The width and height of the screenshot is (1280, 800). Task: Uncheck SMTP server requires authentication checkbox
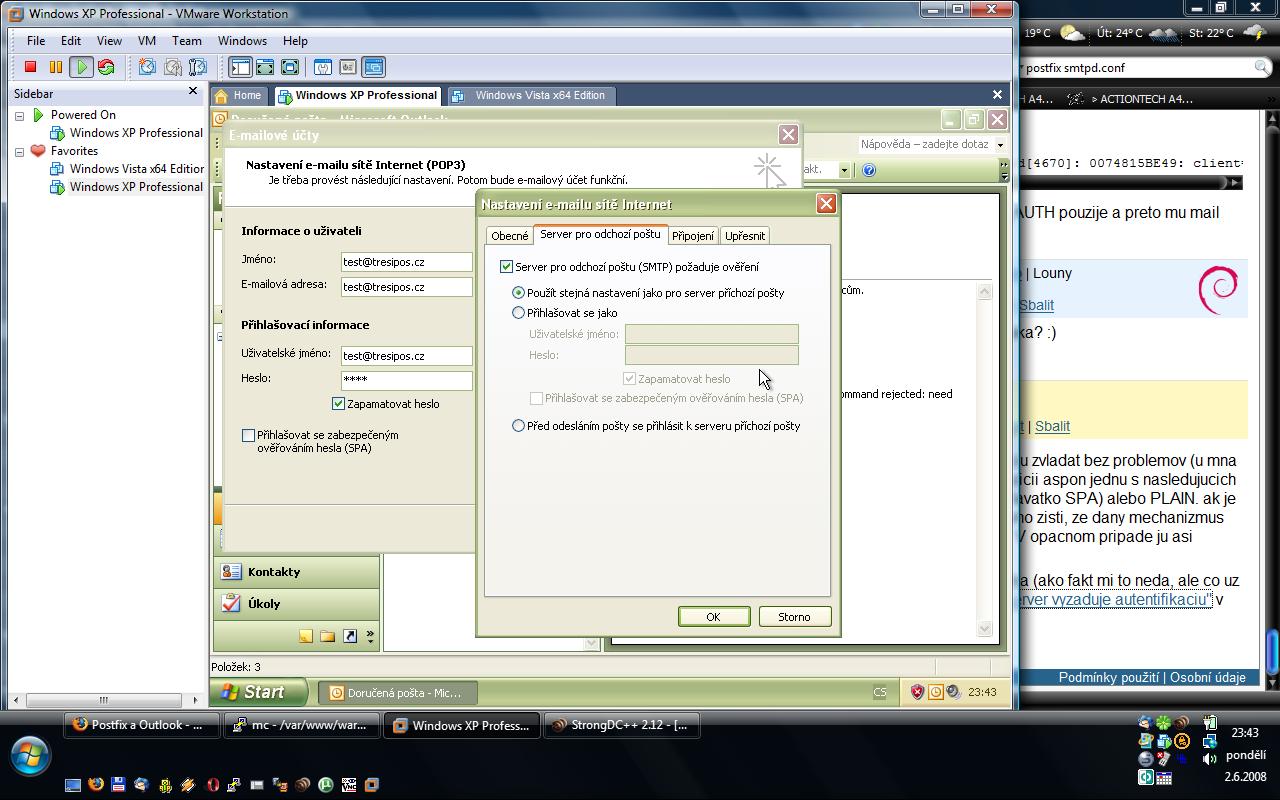click(x=506, y=266)
